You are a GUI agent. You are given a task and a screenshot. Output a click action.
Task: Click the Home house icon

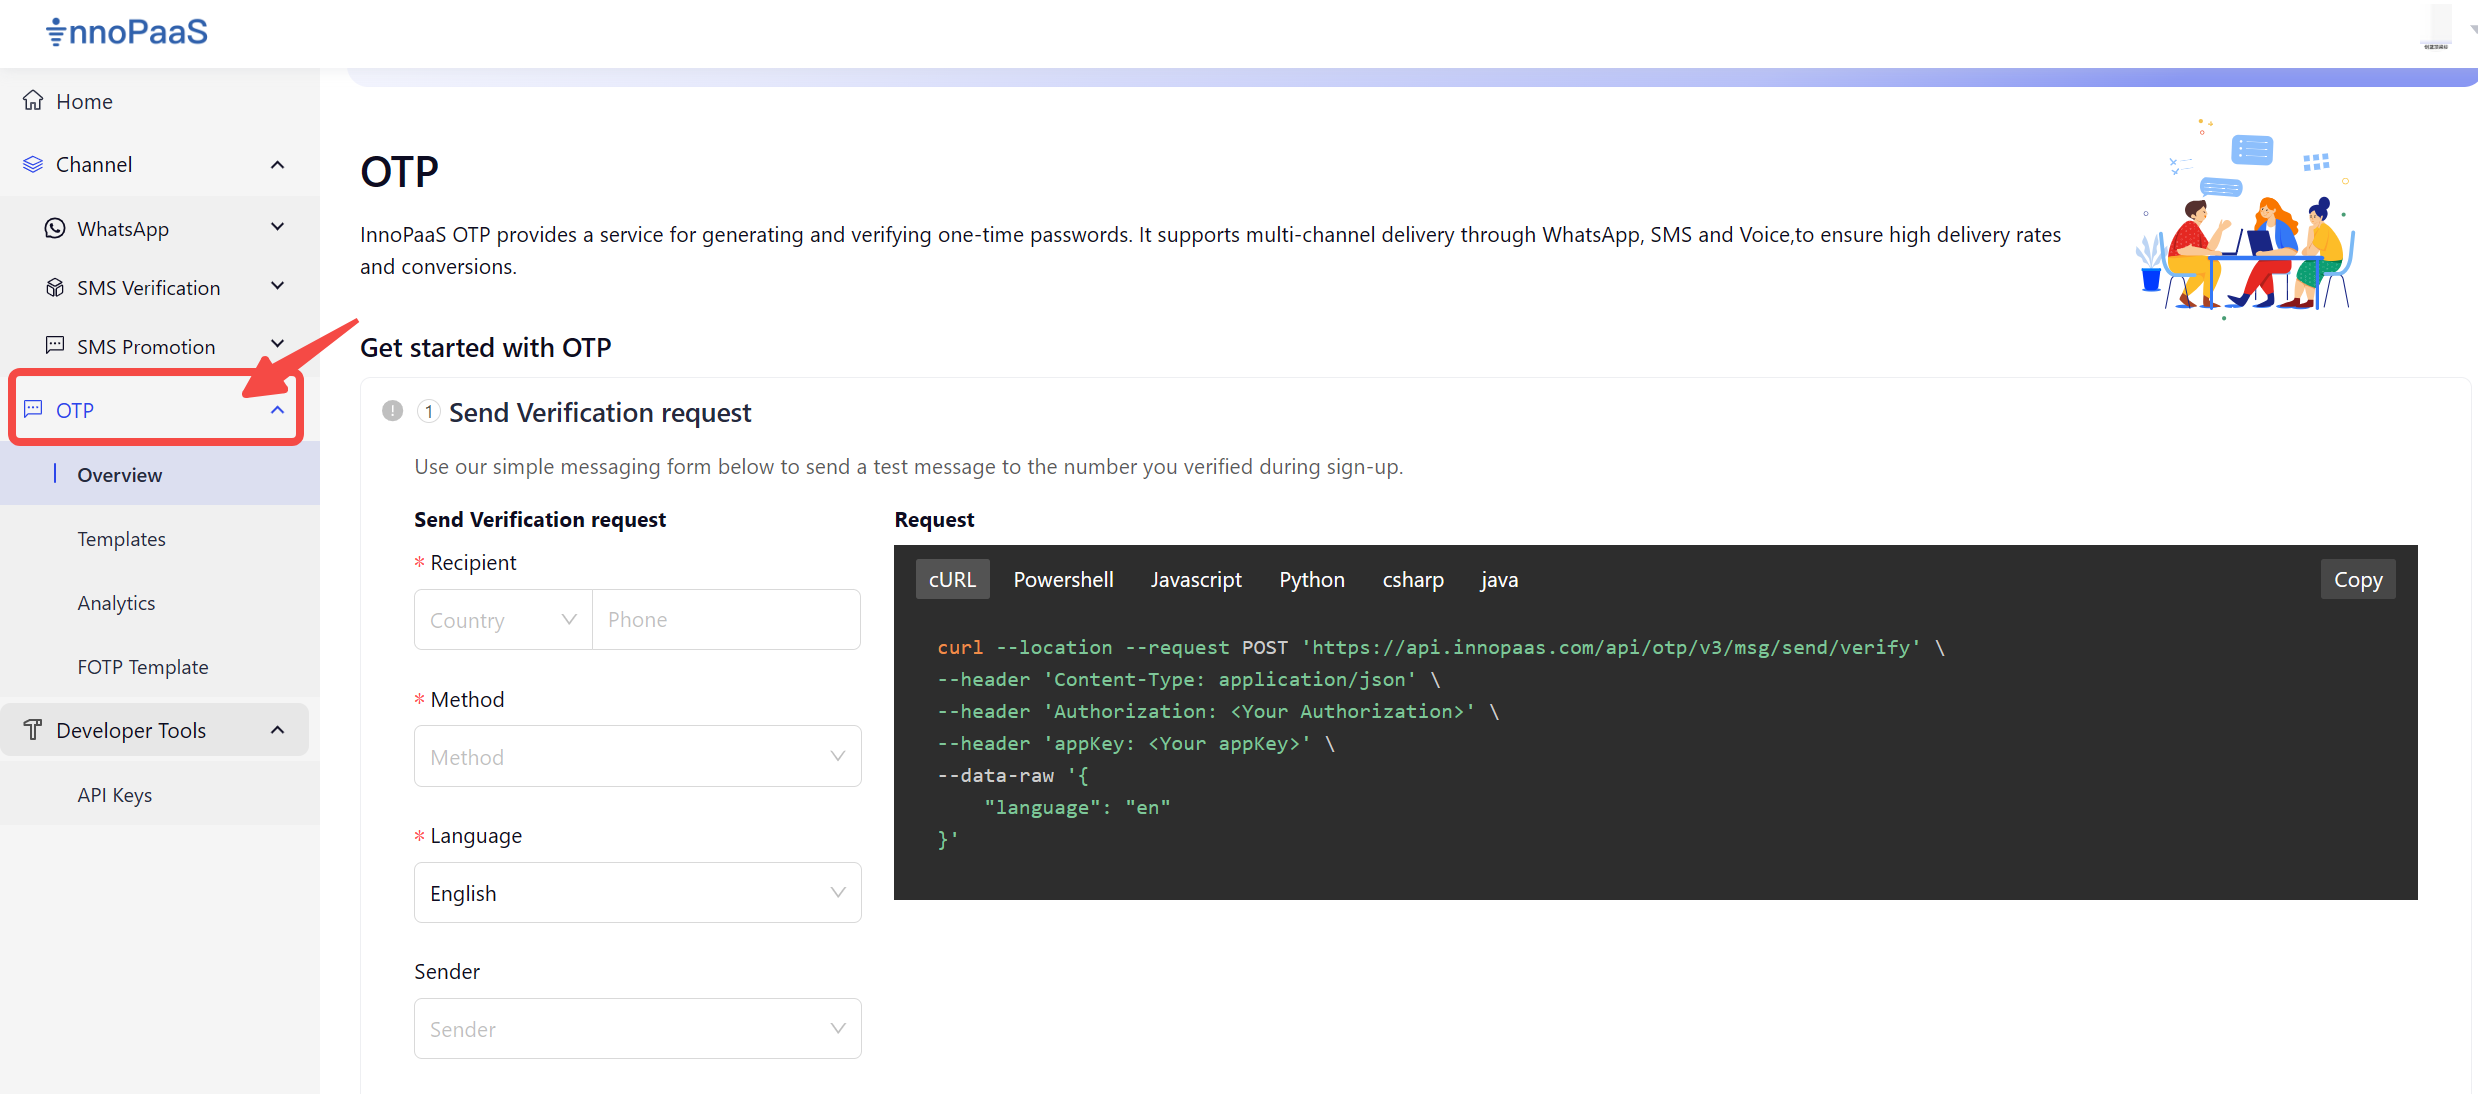tap(33, 101)
